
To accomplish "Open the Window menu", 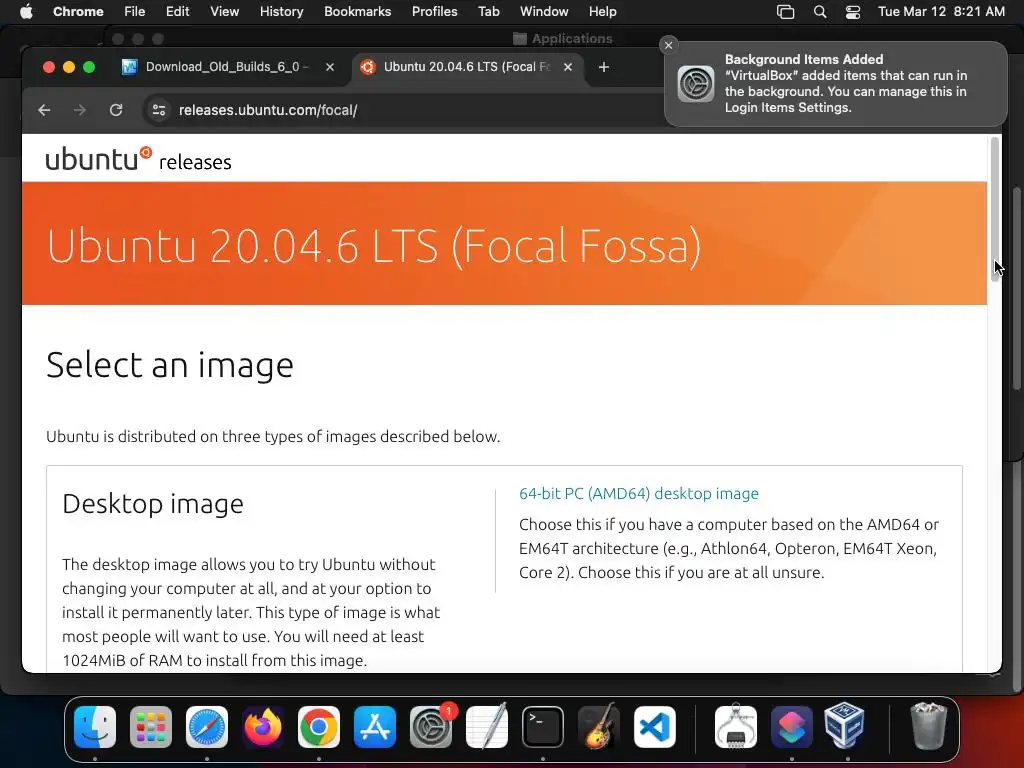I will (x=544, y=12).
